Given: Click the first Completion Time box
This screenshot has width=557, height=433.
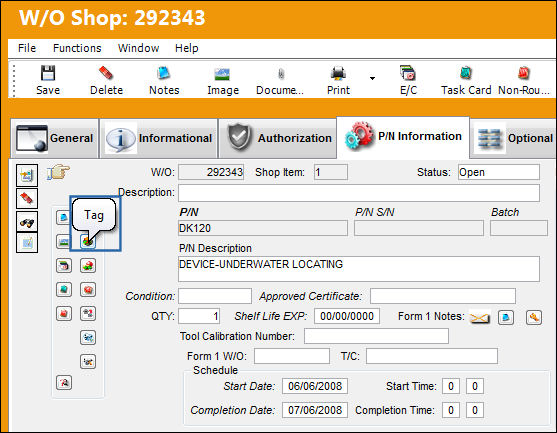Looking at the screenshot, I should 451,410.
